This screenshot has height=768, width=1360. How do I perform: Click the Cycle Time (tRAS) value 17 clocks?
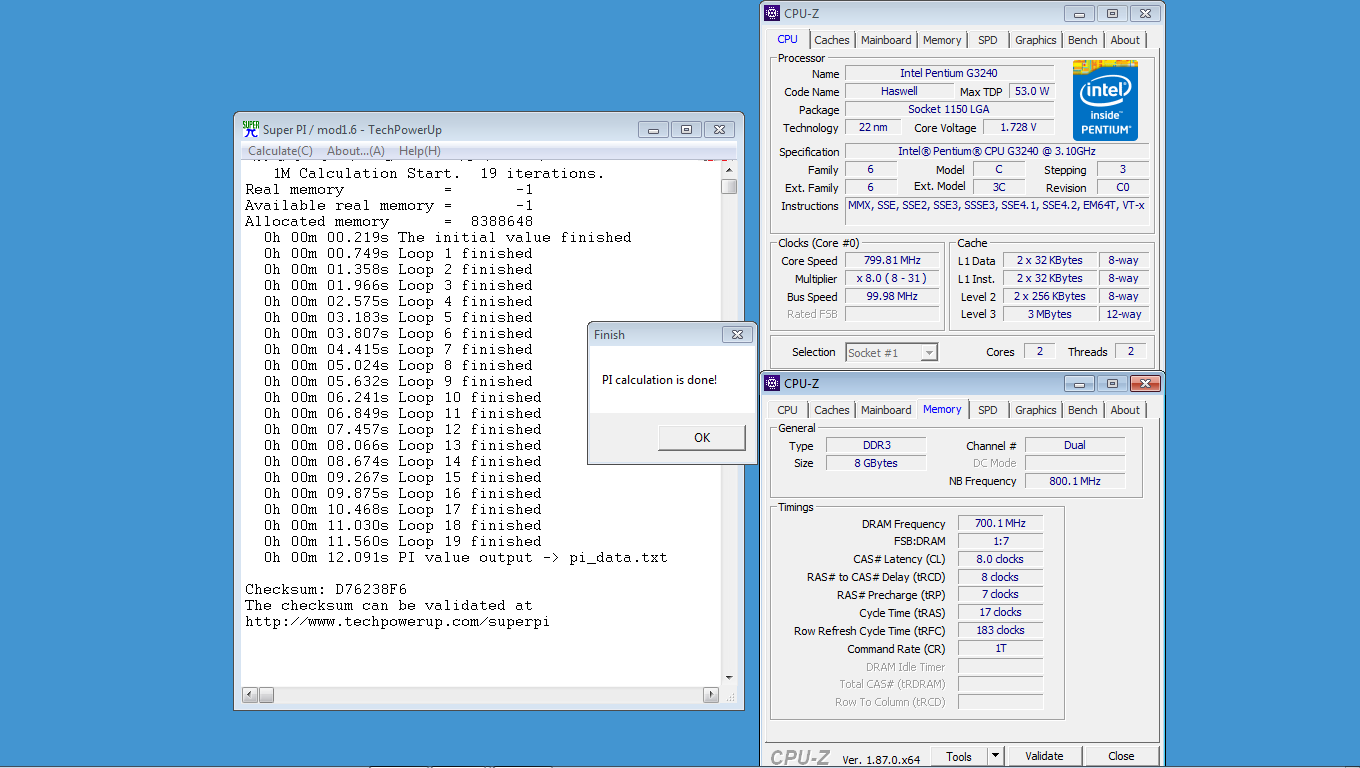1000,612
